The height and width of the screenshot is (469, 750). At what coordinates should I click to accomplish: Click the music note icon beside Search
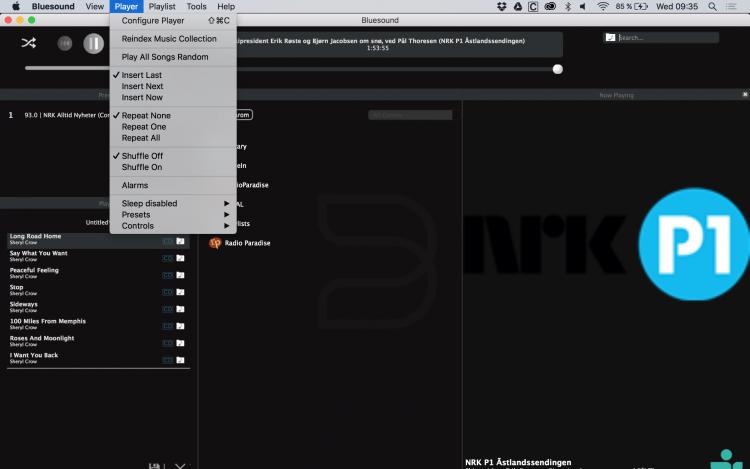click(x=610, y=37)
